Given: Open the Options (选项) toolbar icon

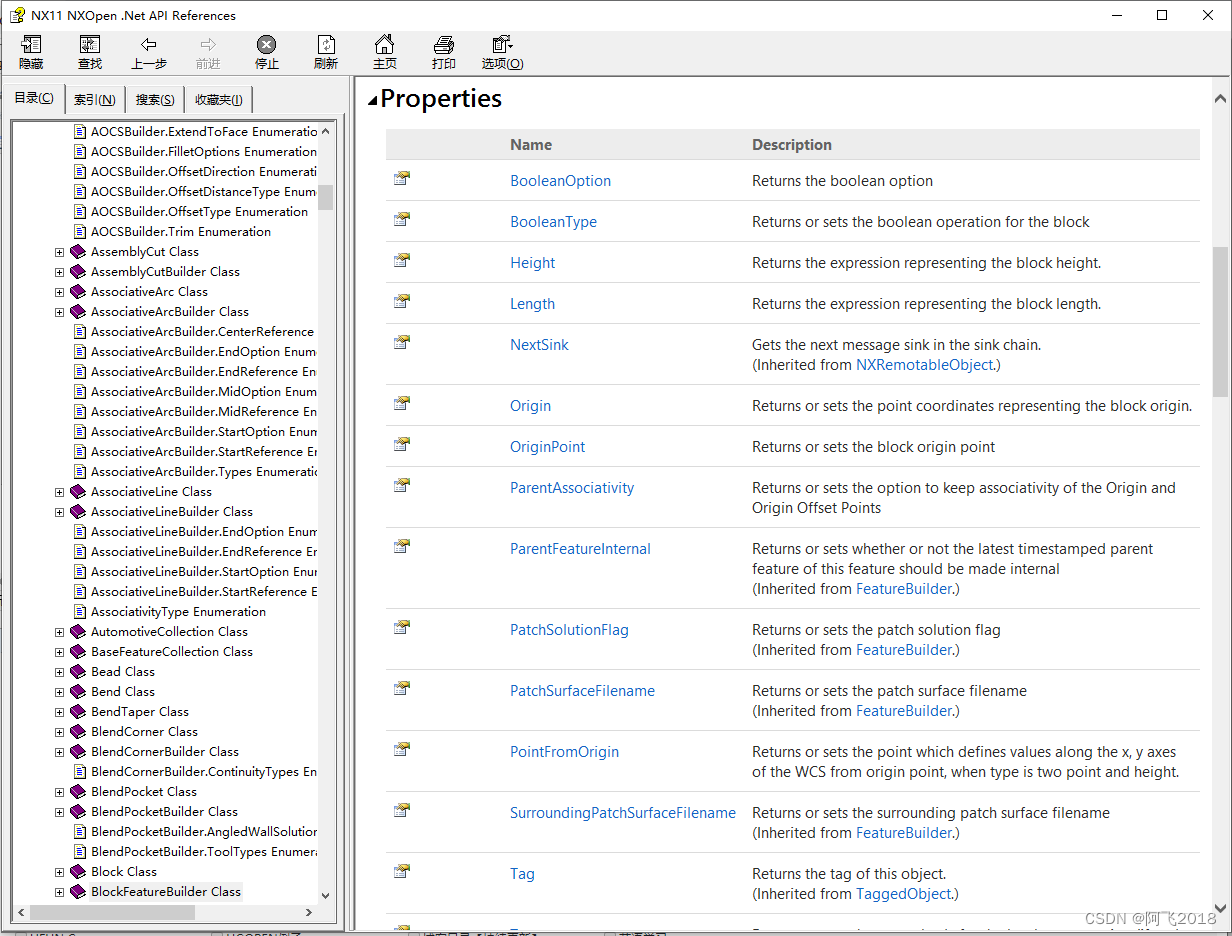Looking at the screenshot, I should coord(502,45).
